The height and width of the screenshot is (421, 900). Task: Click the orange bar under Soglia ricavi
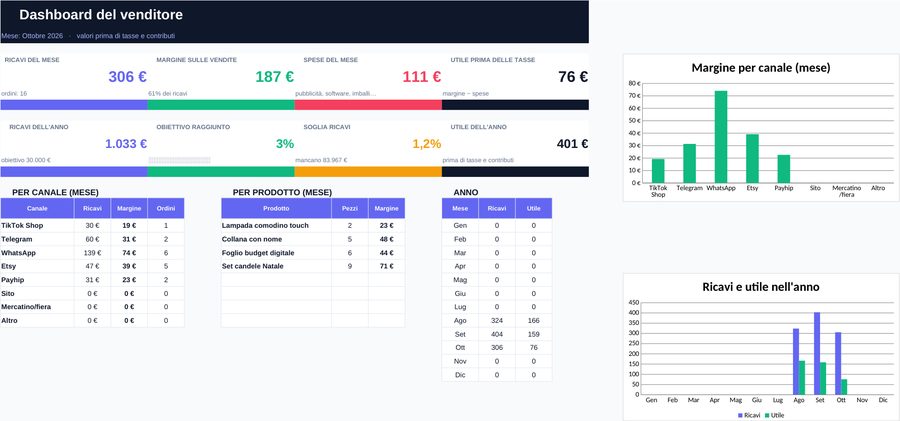tap(368, 172)
